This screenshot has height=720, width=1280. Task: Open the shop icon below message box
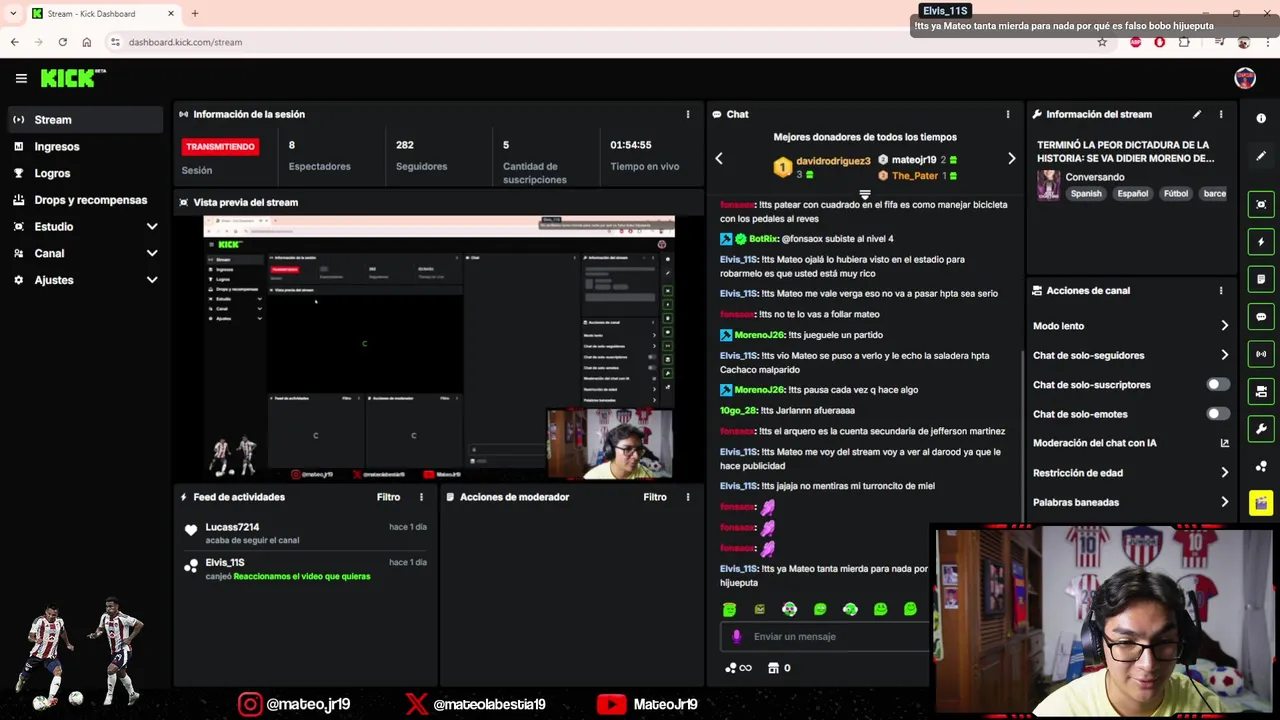(773, 668)
